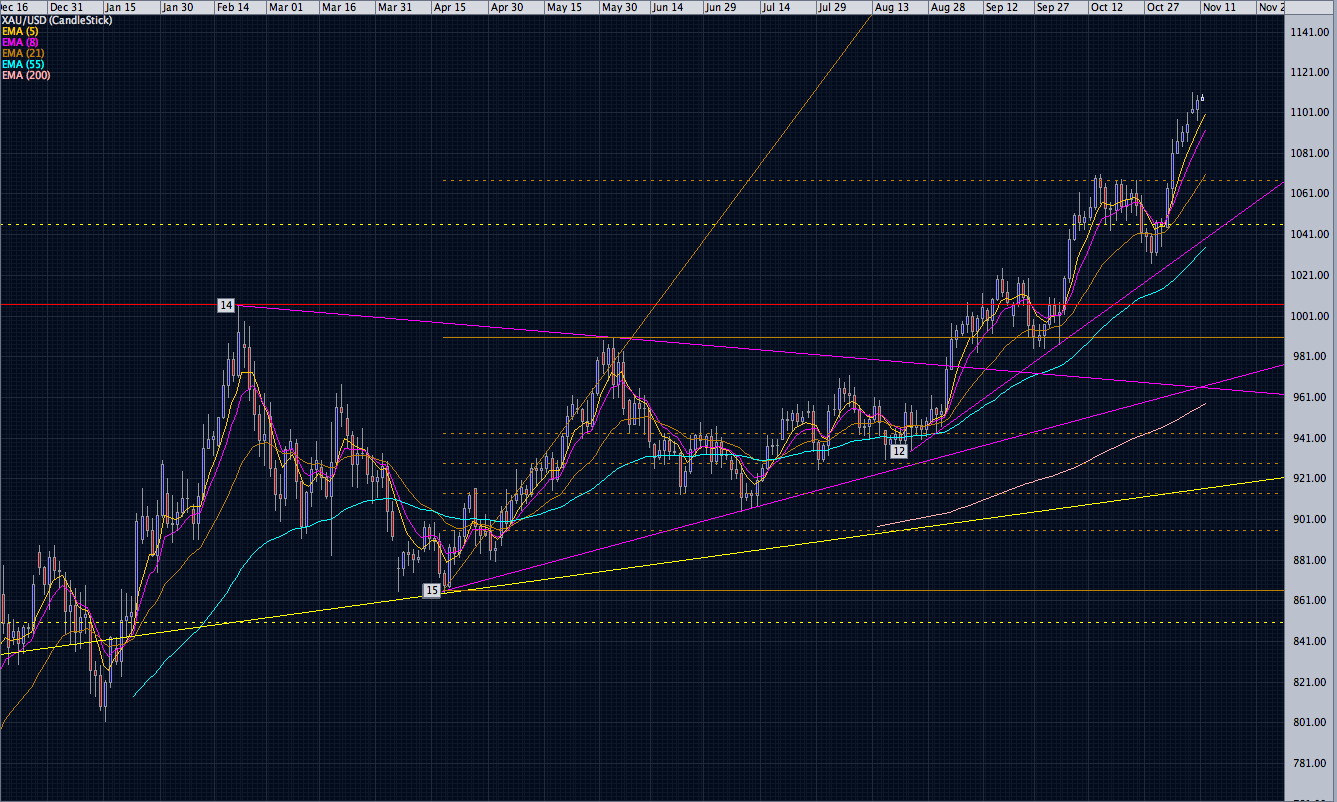Image resolution: width=1337 pixels, height=802 pixels.
Task: Click the Mar 31 date on time axis
Action: [396, 7]
